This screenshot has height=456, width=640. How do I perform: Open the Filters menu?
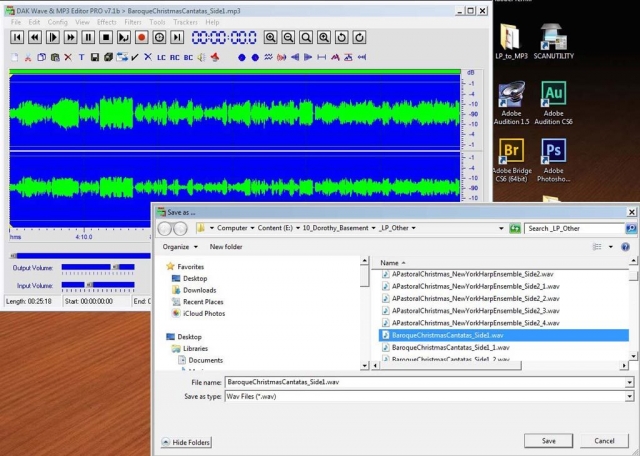pos(133,22)
